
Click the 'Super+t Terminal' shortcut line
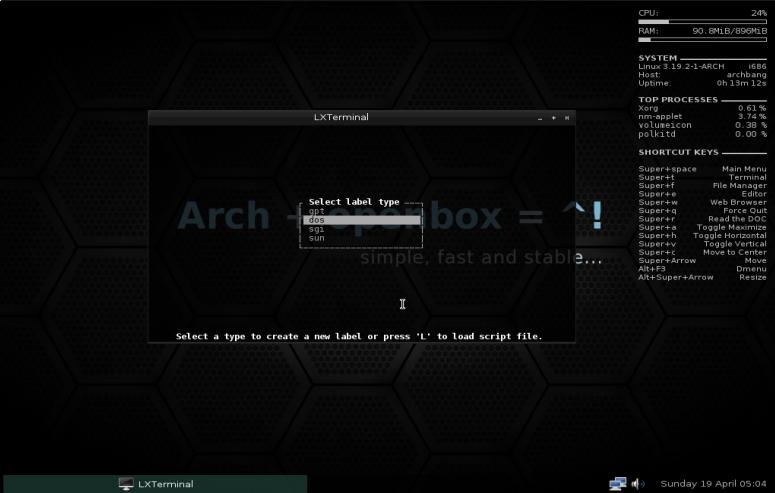pos(702,177)
